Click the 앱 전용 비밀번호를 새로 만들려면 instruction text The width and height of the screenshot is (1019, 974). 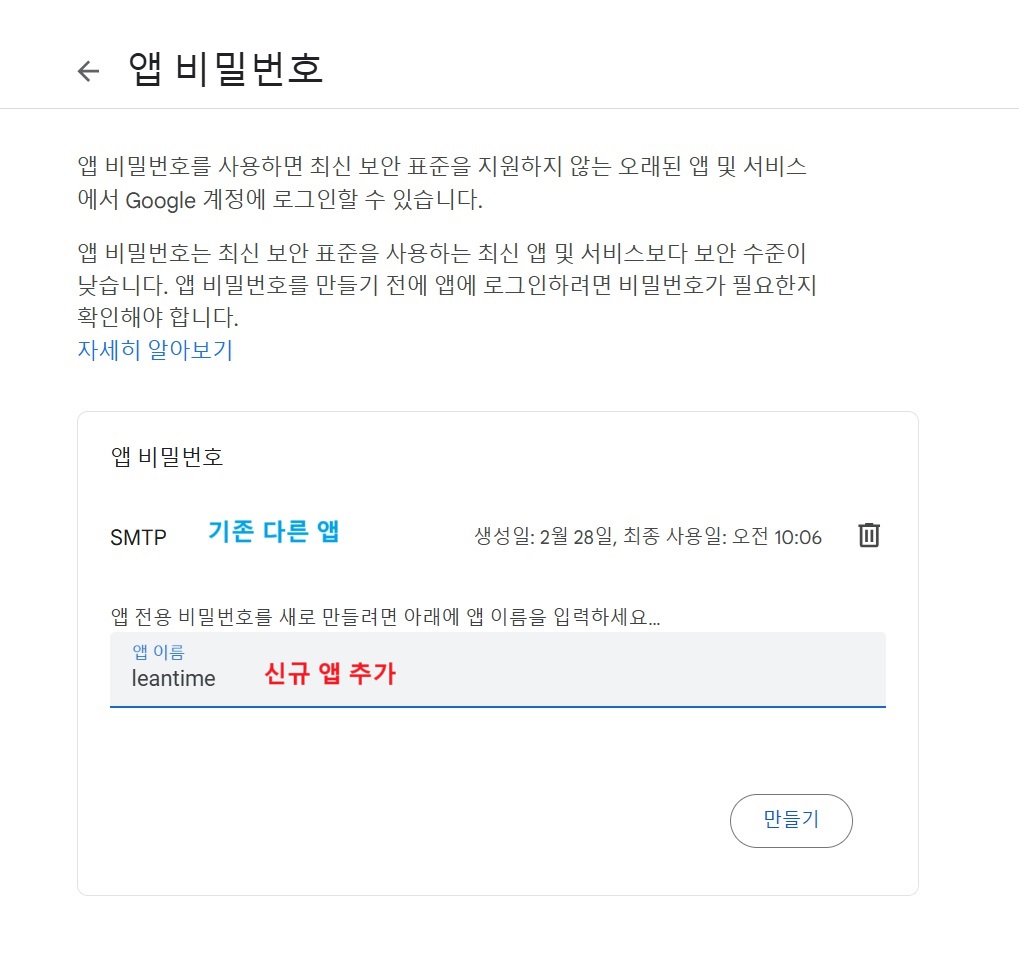[385, 616]
